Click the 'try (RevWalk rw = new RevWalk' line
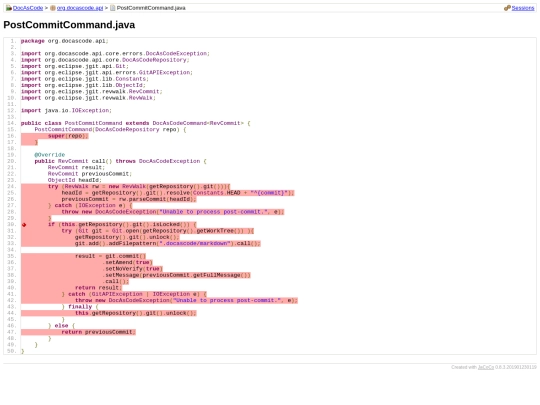The image size is (540, 405). [x=139, y=186]
